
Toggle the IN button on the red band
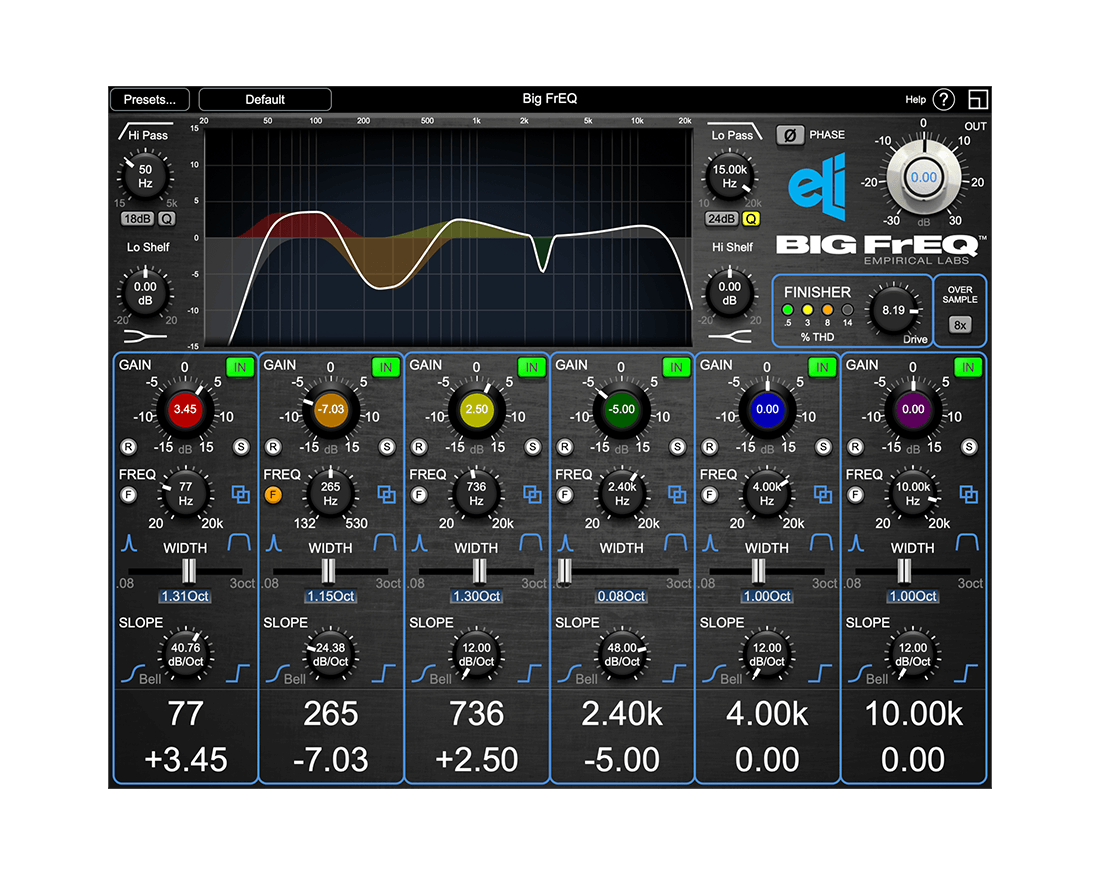[x=240, y=368]
